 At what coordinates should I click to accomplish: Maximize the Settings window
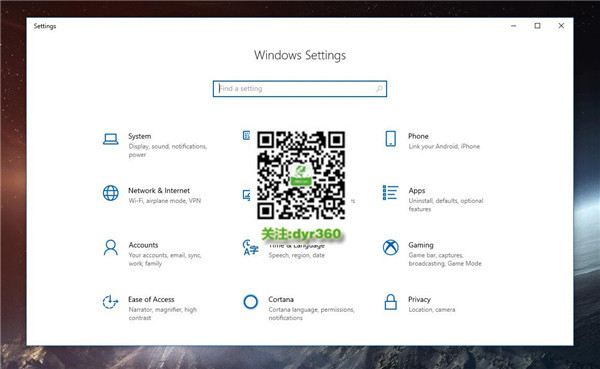coord(537,26)
